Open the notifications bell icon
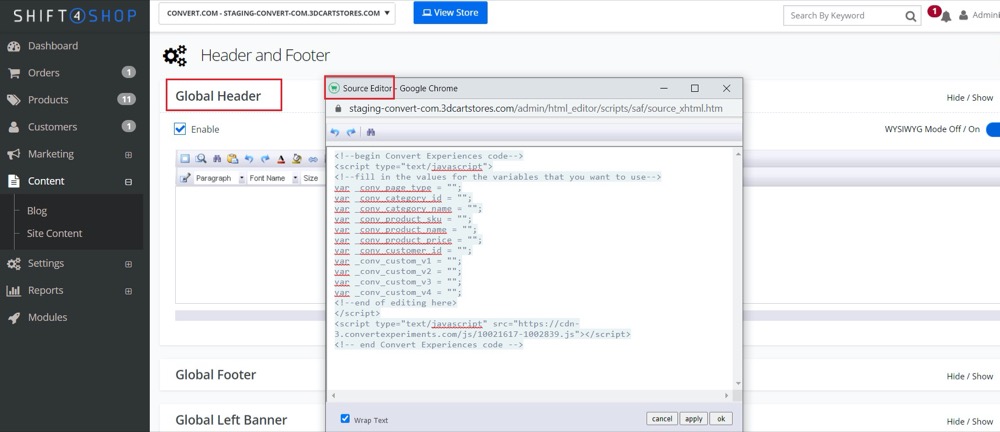The height and width of the screenshot is (432, 1000). pyautogui.click(x=945, y=16)
